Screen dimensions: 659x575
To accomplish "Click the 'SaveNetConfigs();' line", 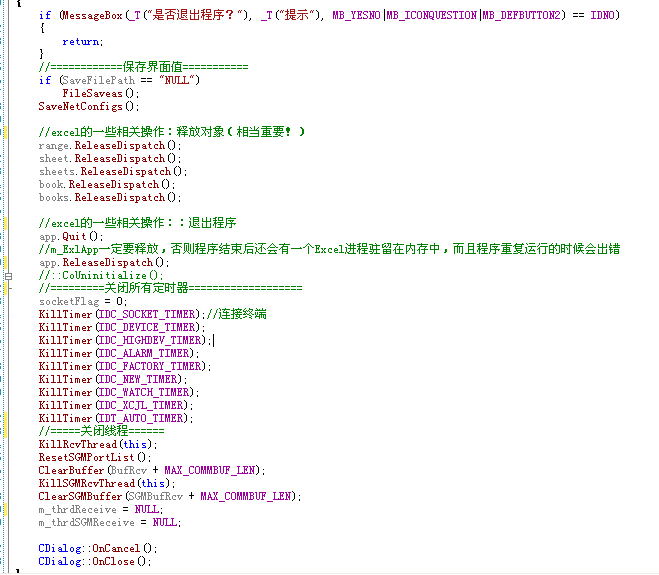I will 89,106.
